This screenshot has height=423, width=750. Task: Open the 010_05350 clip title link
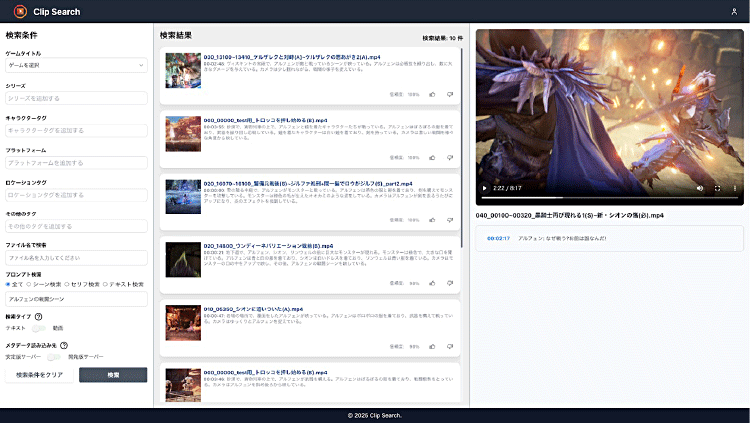click(253, 309)
